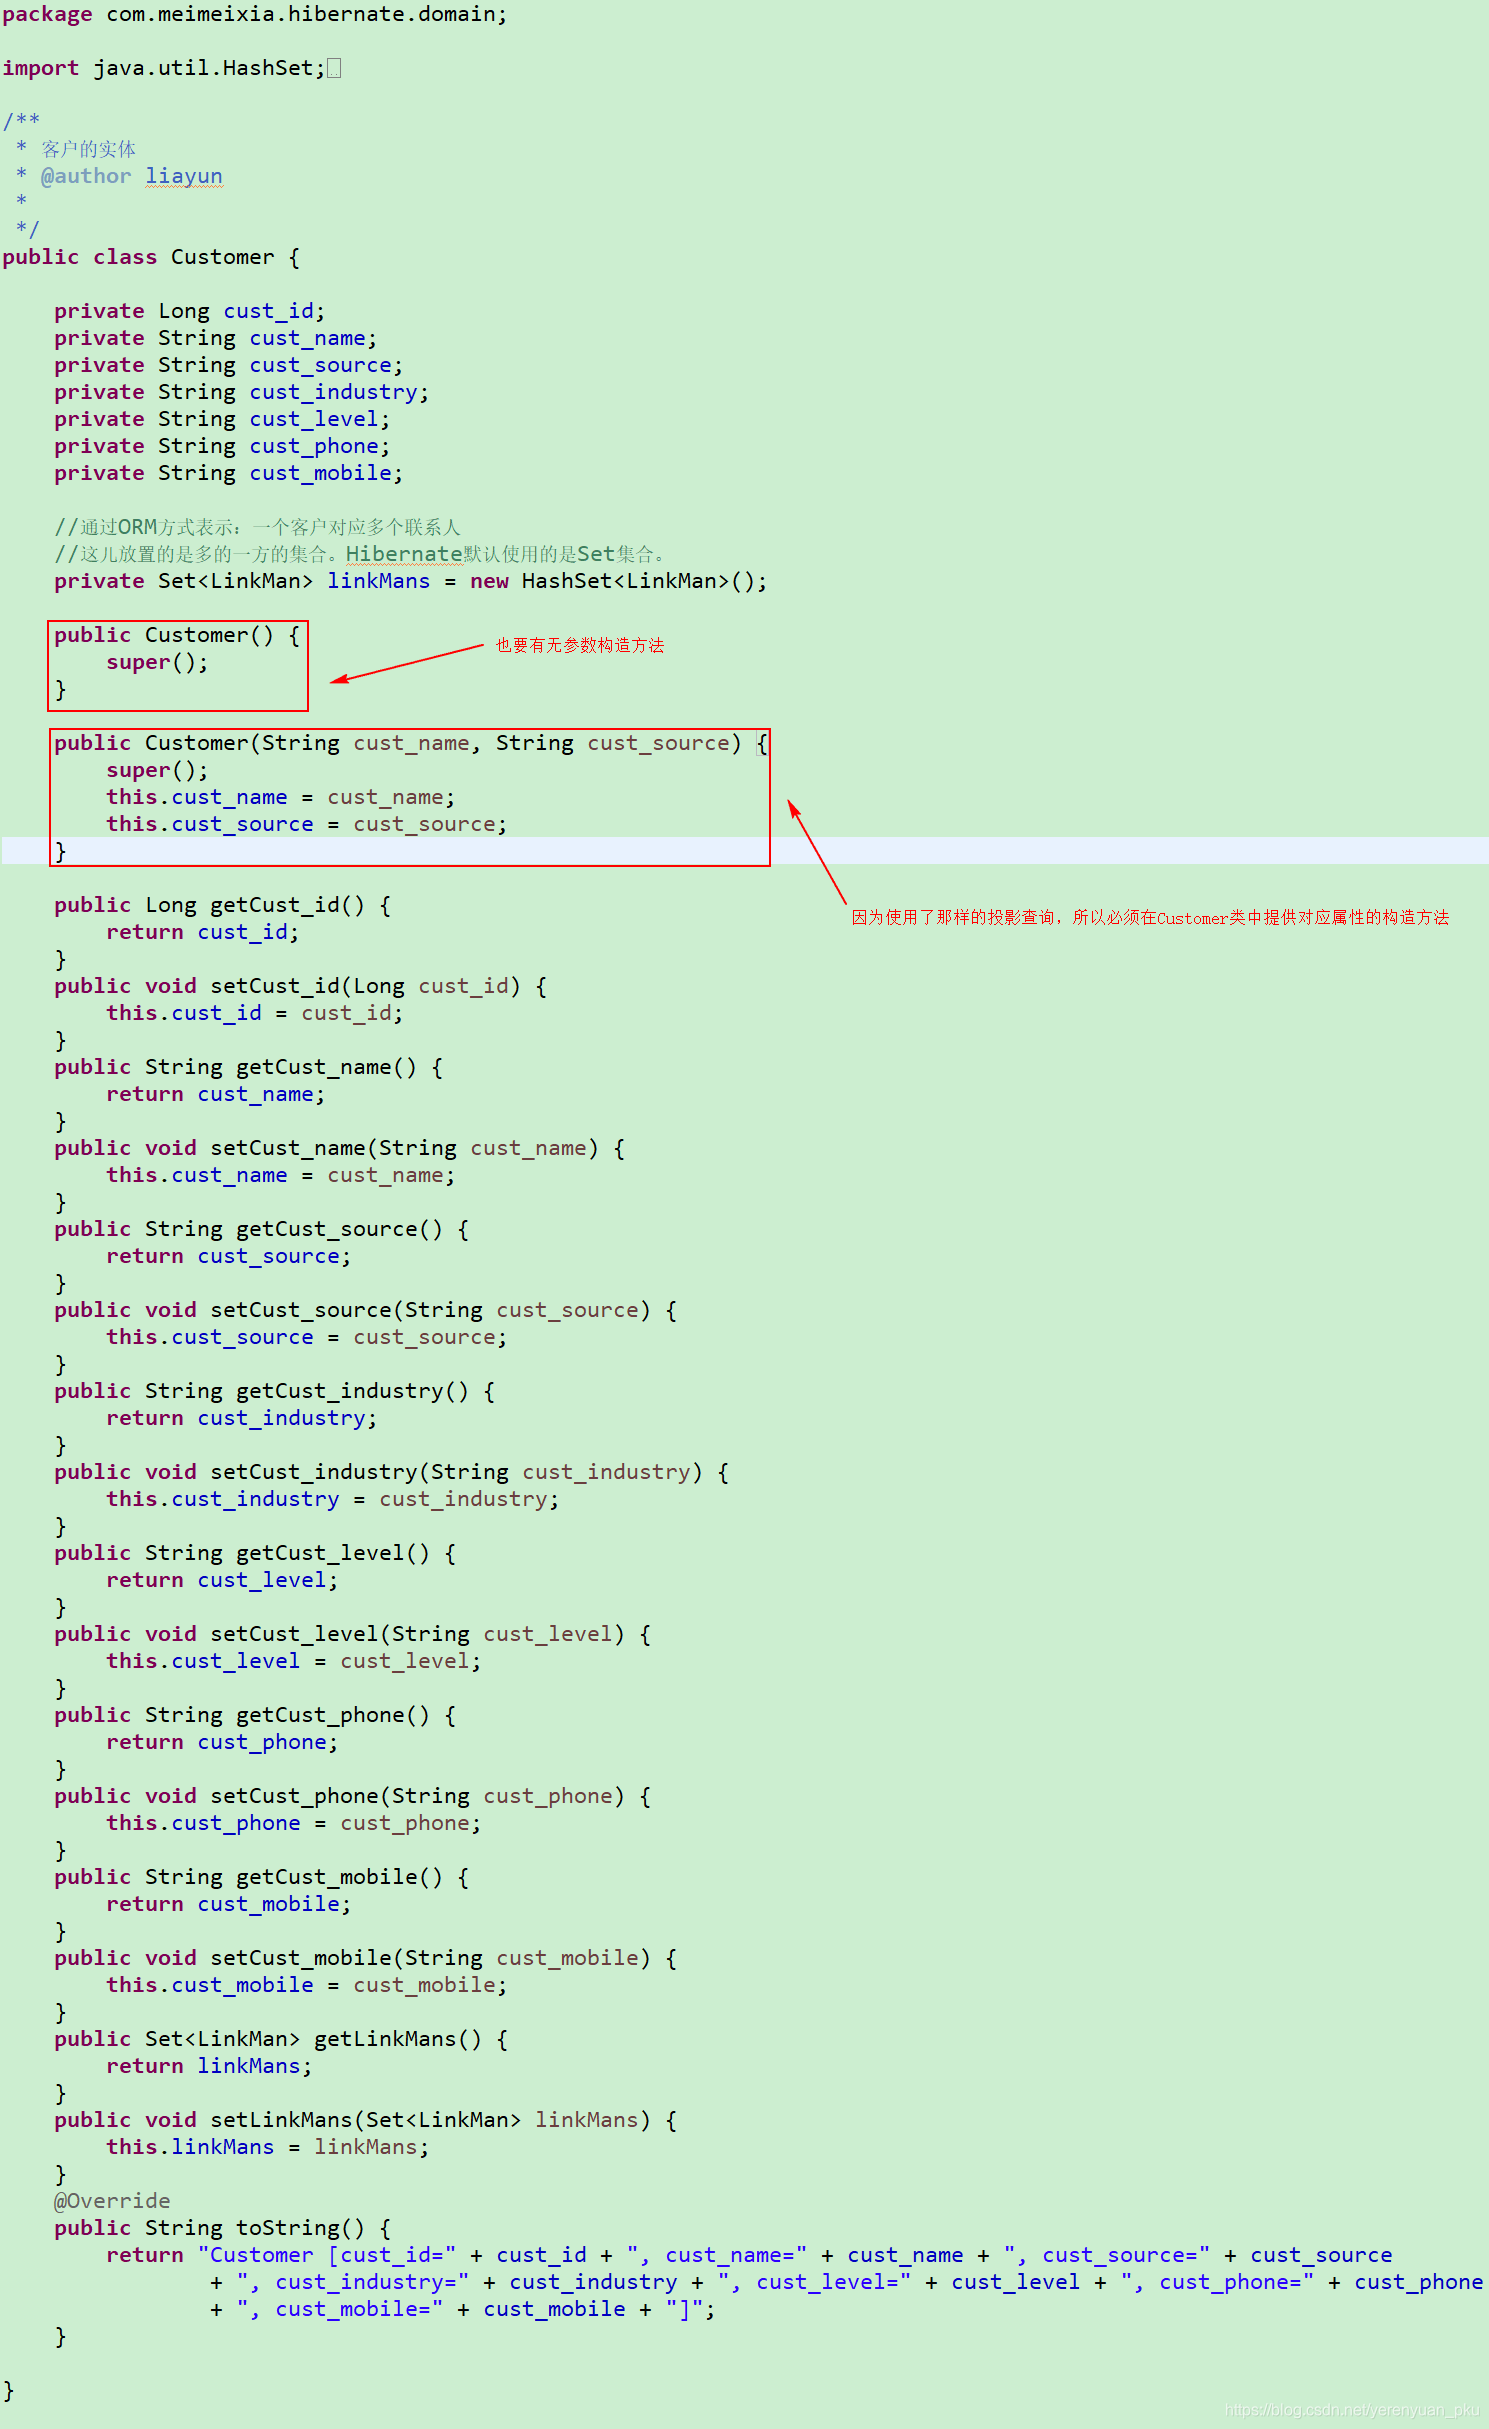Viewport: 1489px width, 2429px height.
Task: Click the @author liayun javadoc text
Action: point(131,176)
